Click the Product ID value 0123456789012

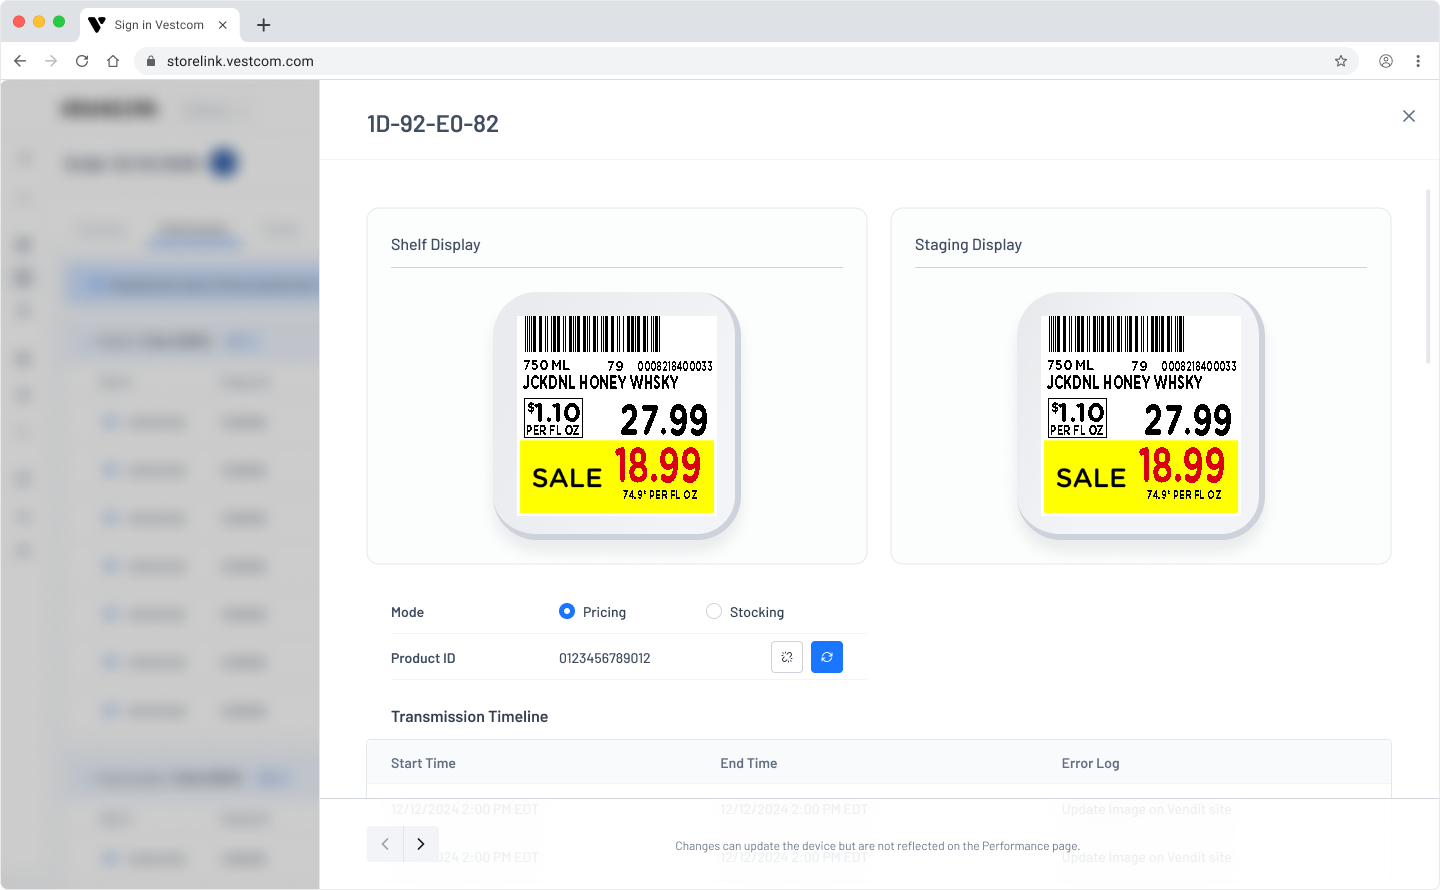(x=605, y=658)
